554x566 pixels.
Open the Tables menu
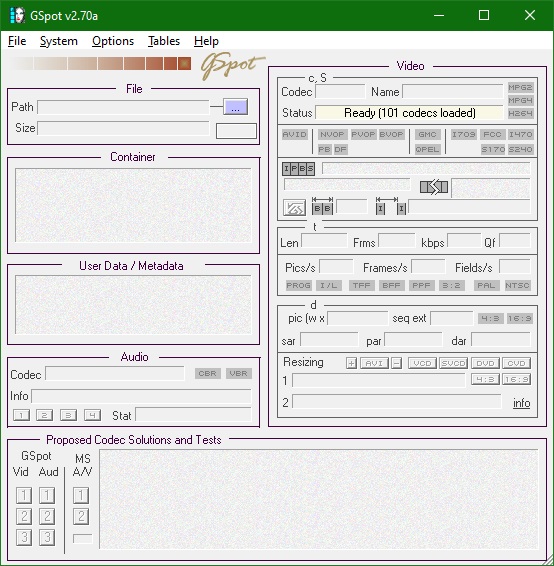point(164,41)
